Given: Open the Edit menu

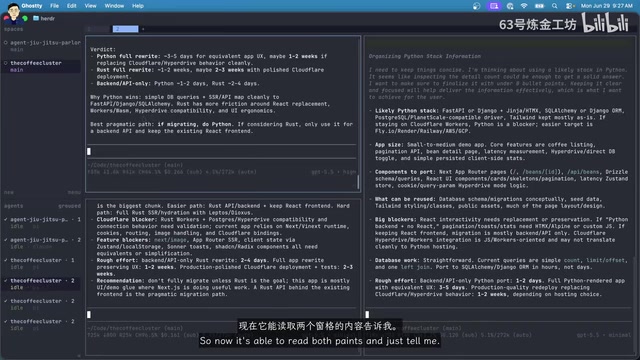Looking at the screenshot, I should click(72, 6).
